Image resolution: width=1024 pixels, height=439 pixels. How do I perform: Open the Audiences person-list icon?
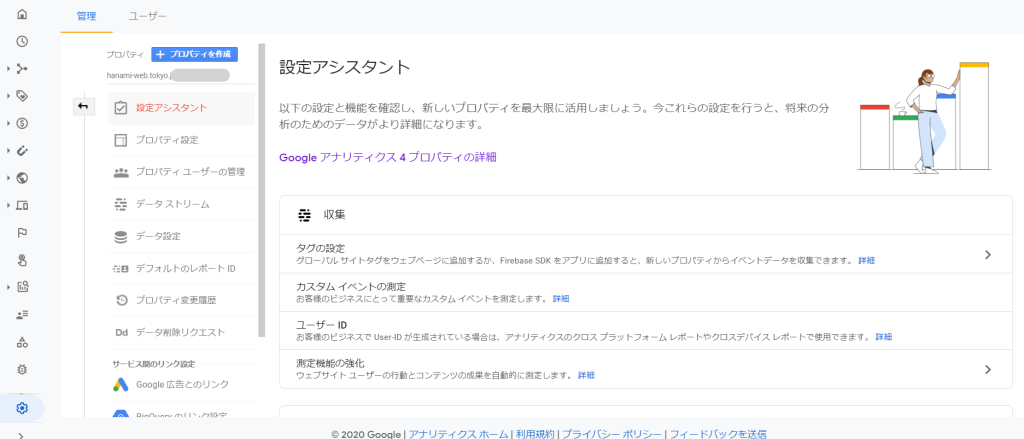coord(22,314)
